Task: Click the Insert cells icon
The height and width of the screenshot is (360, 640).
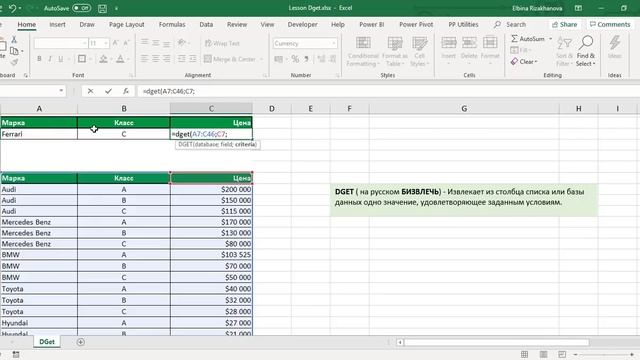Action: 449,42
